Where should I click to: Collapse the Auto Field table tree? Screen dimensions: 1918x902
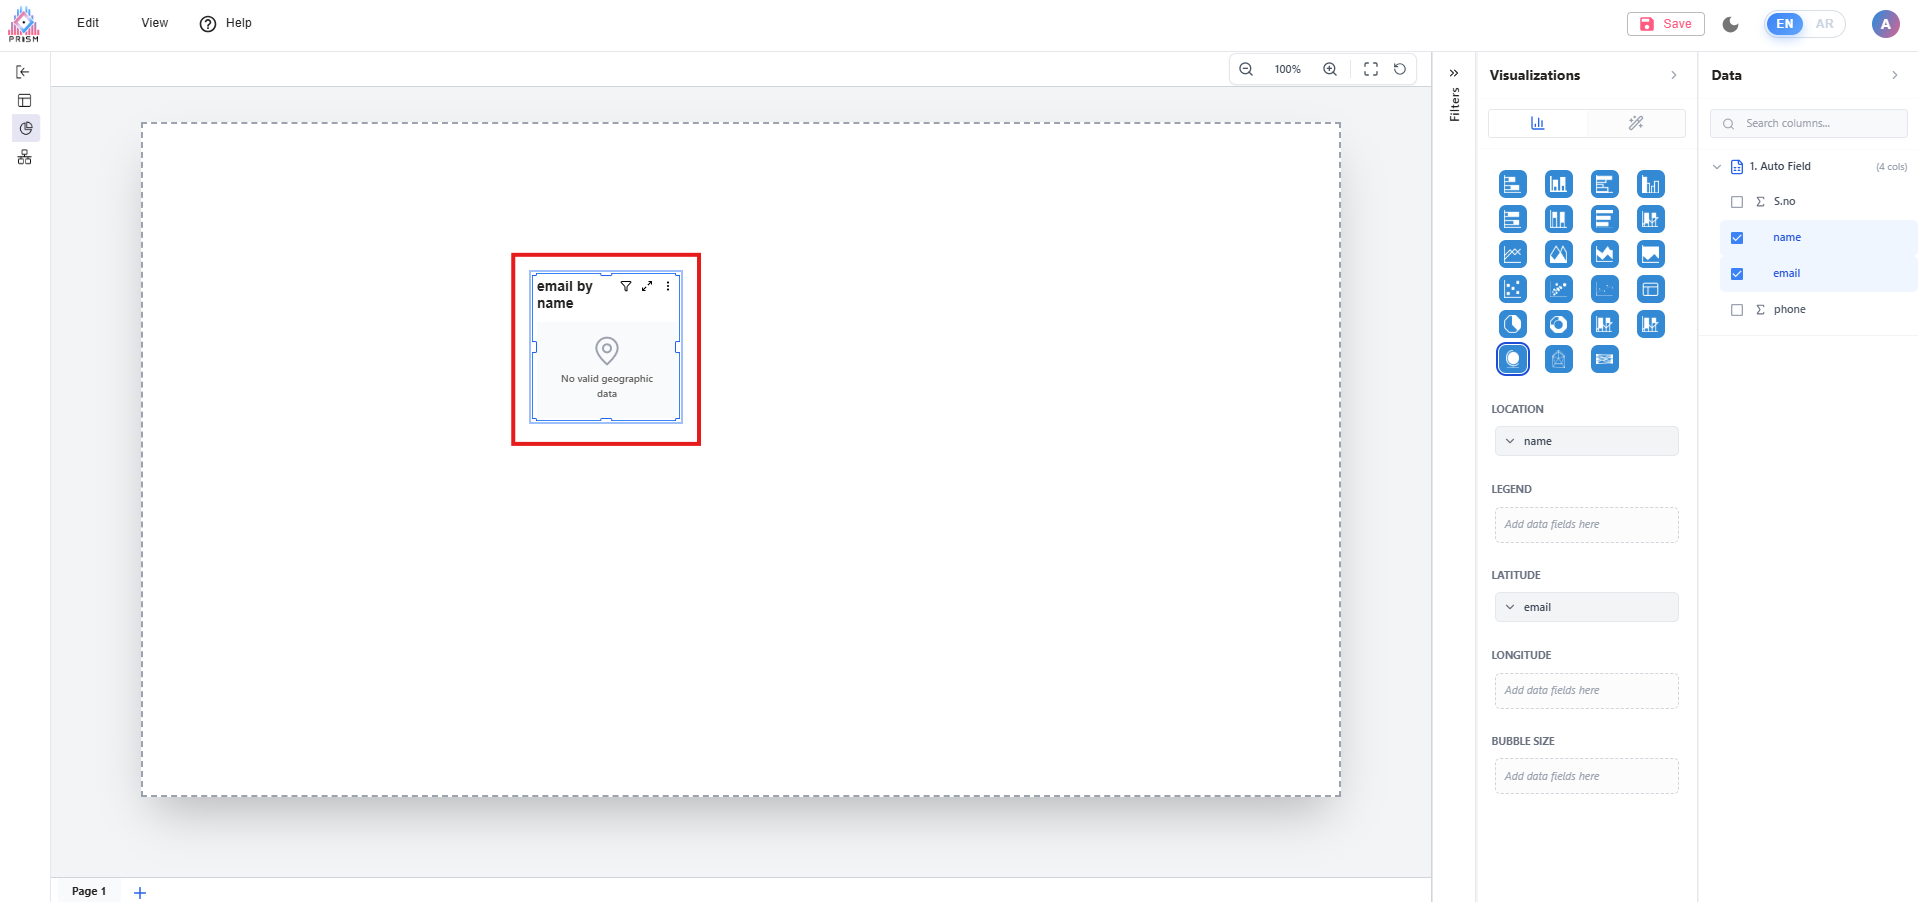[x=1717, y=167]
